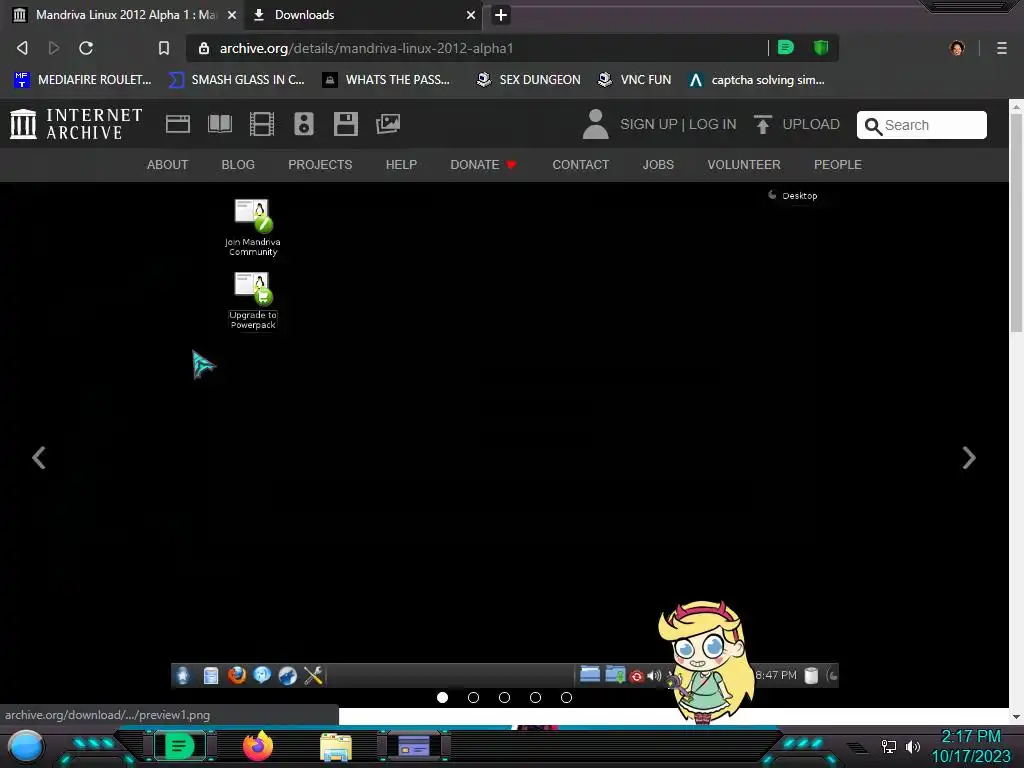The width and height of the screenshot is (1024, 768).
Task: Open the CONTACT menu item
Action: 581,165
